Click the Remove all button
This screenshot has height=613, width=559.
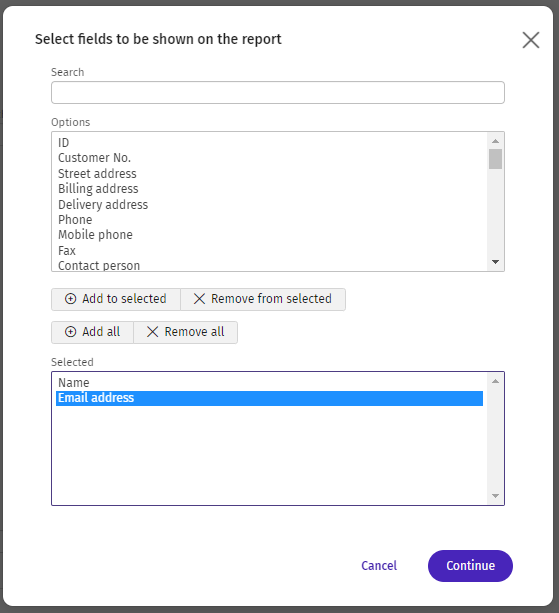click(x=185, y=332)
